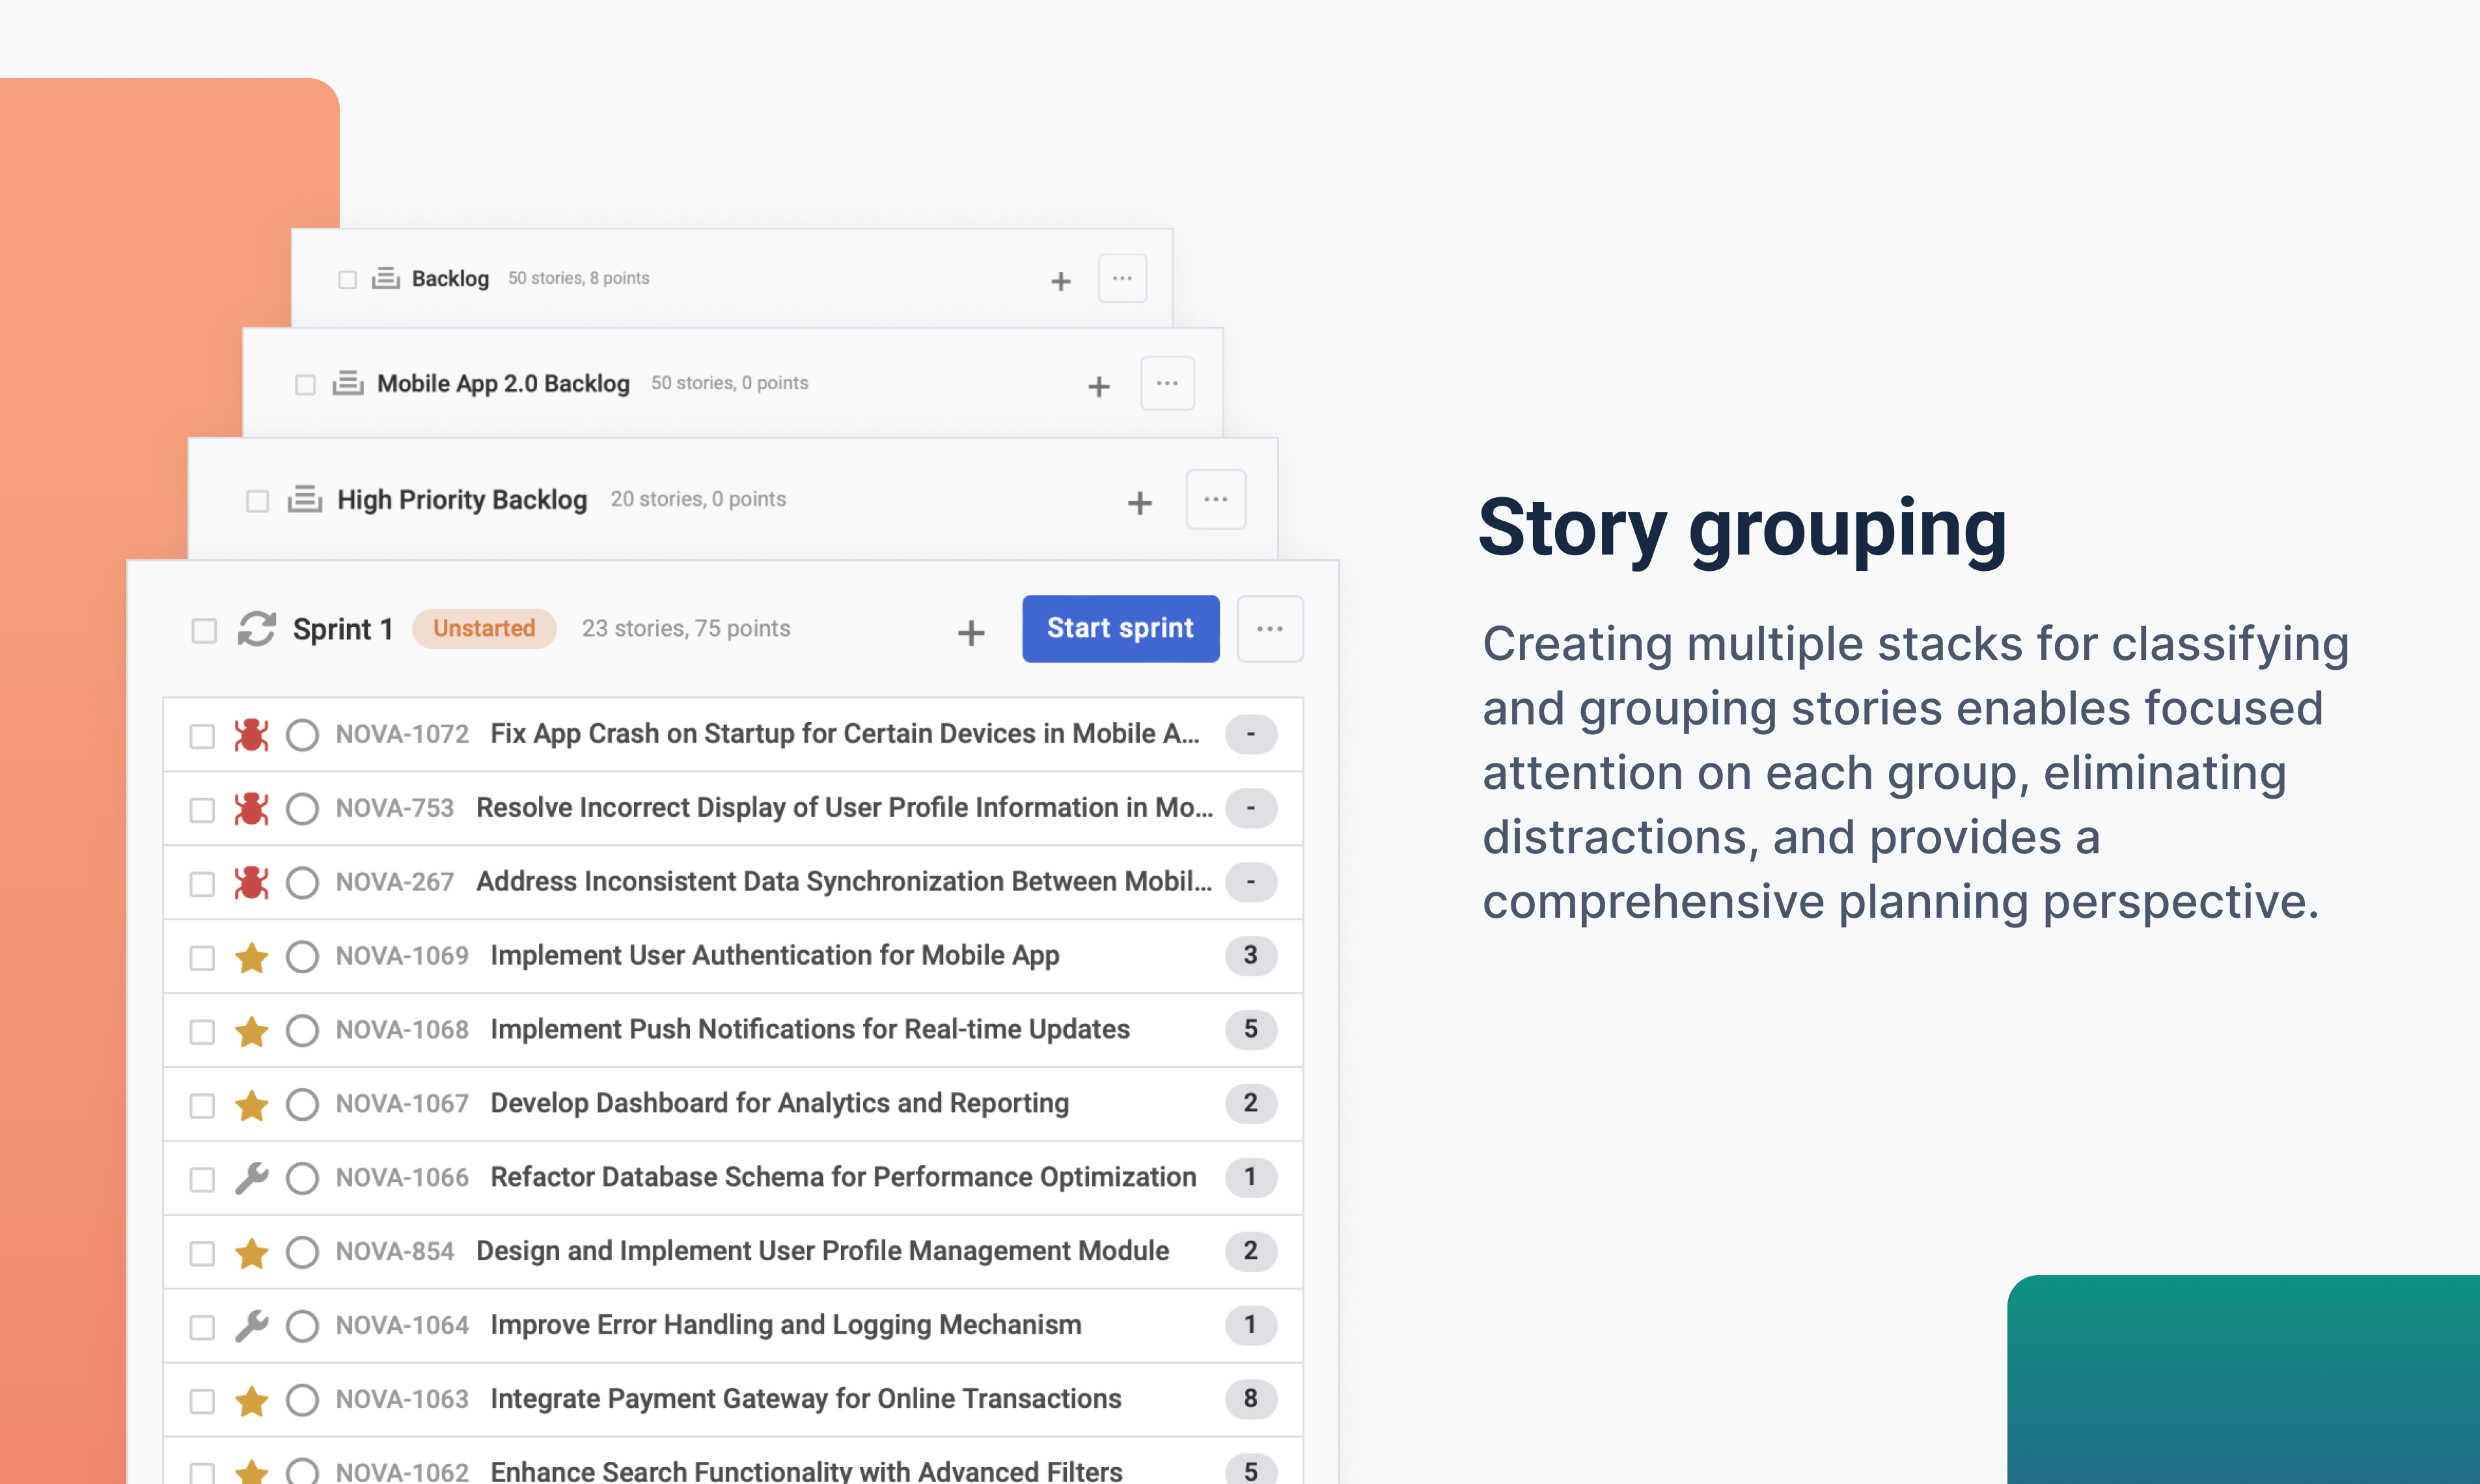Check the Sprint 1 select-all checkbox
The width and height of the screenshot is (2480, 1484).
tap(204, 630)
